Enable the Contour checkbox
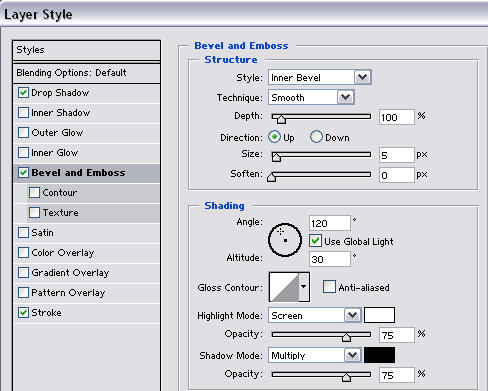Screen dimensions: 488x391 (34, 192)
